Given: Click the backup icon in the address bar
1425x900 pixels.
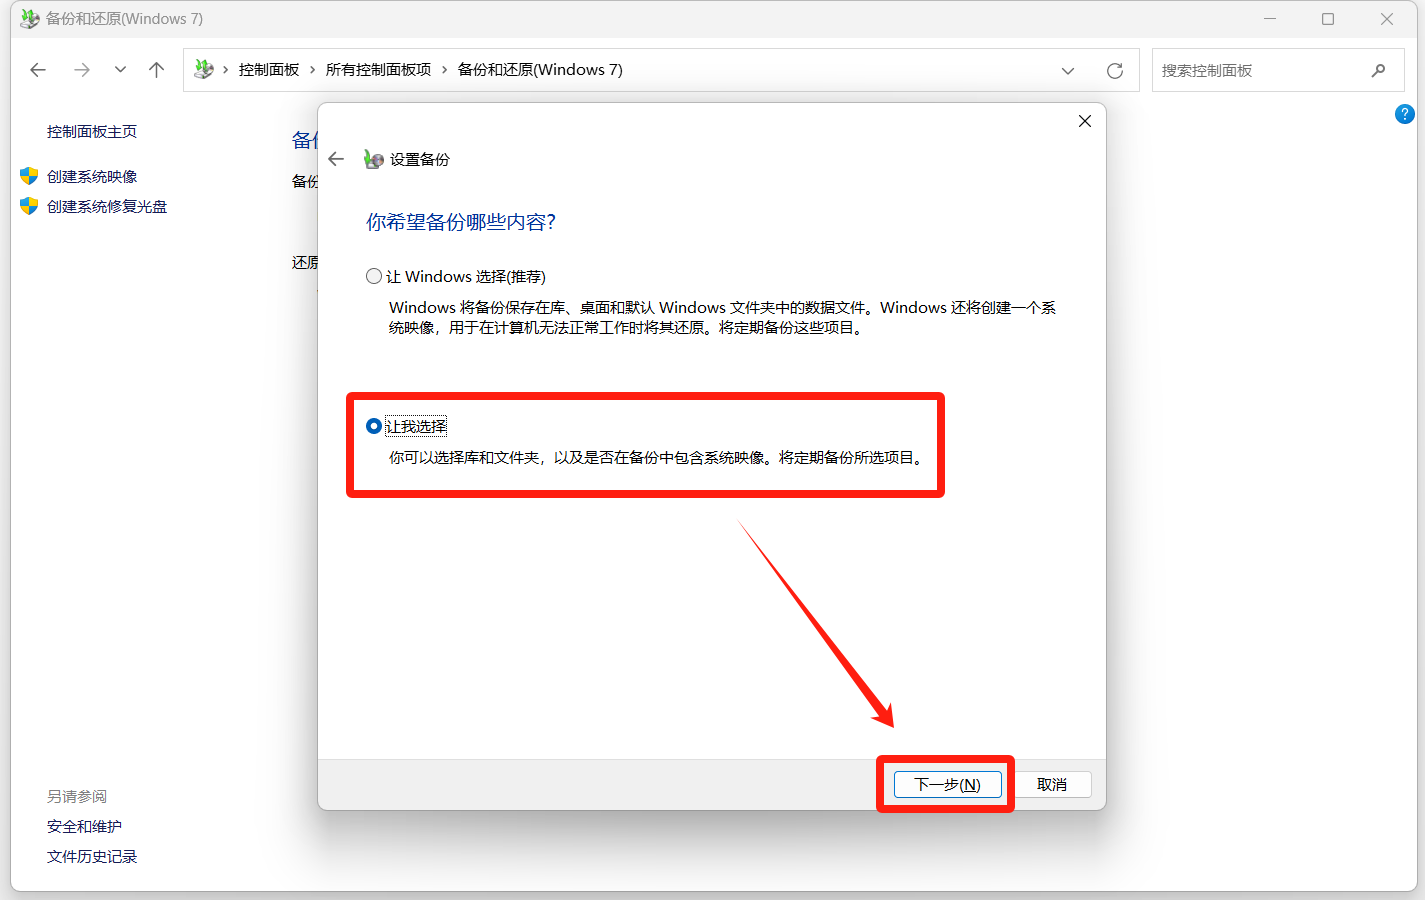Looking at the screenshot, I should click(204, 70).
